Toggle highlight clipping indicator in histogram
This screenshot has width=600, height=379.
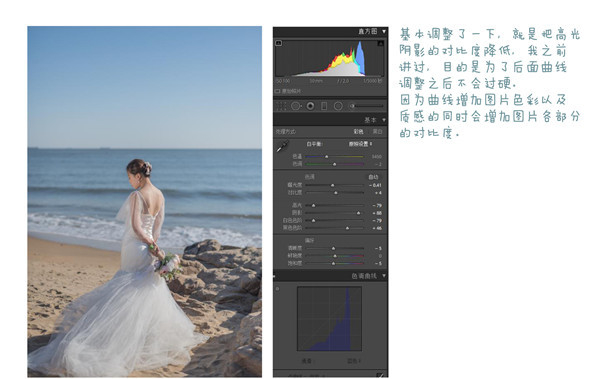(x=380, y=43)
